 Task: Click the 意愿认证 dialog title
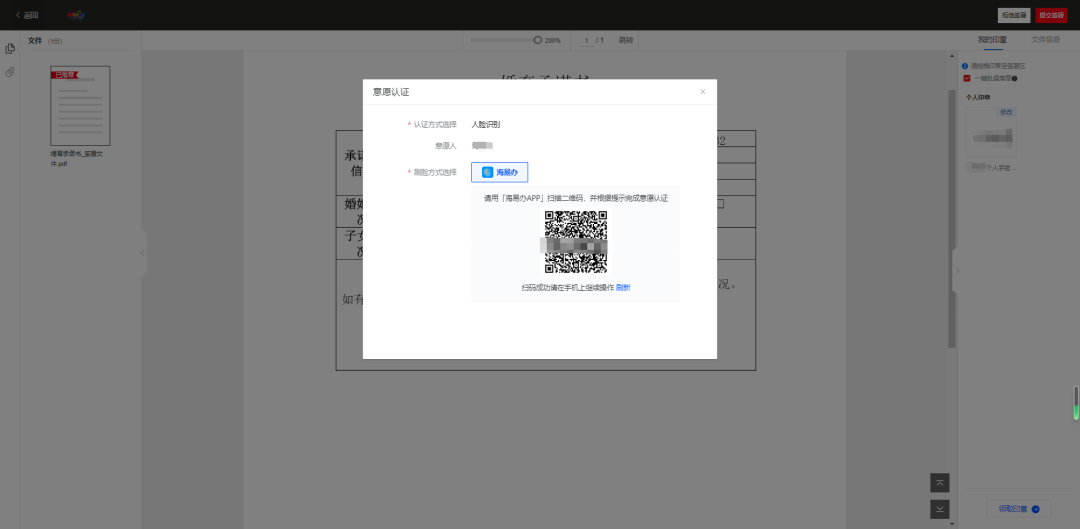coord(391,92)
